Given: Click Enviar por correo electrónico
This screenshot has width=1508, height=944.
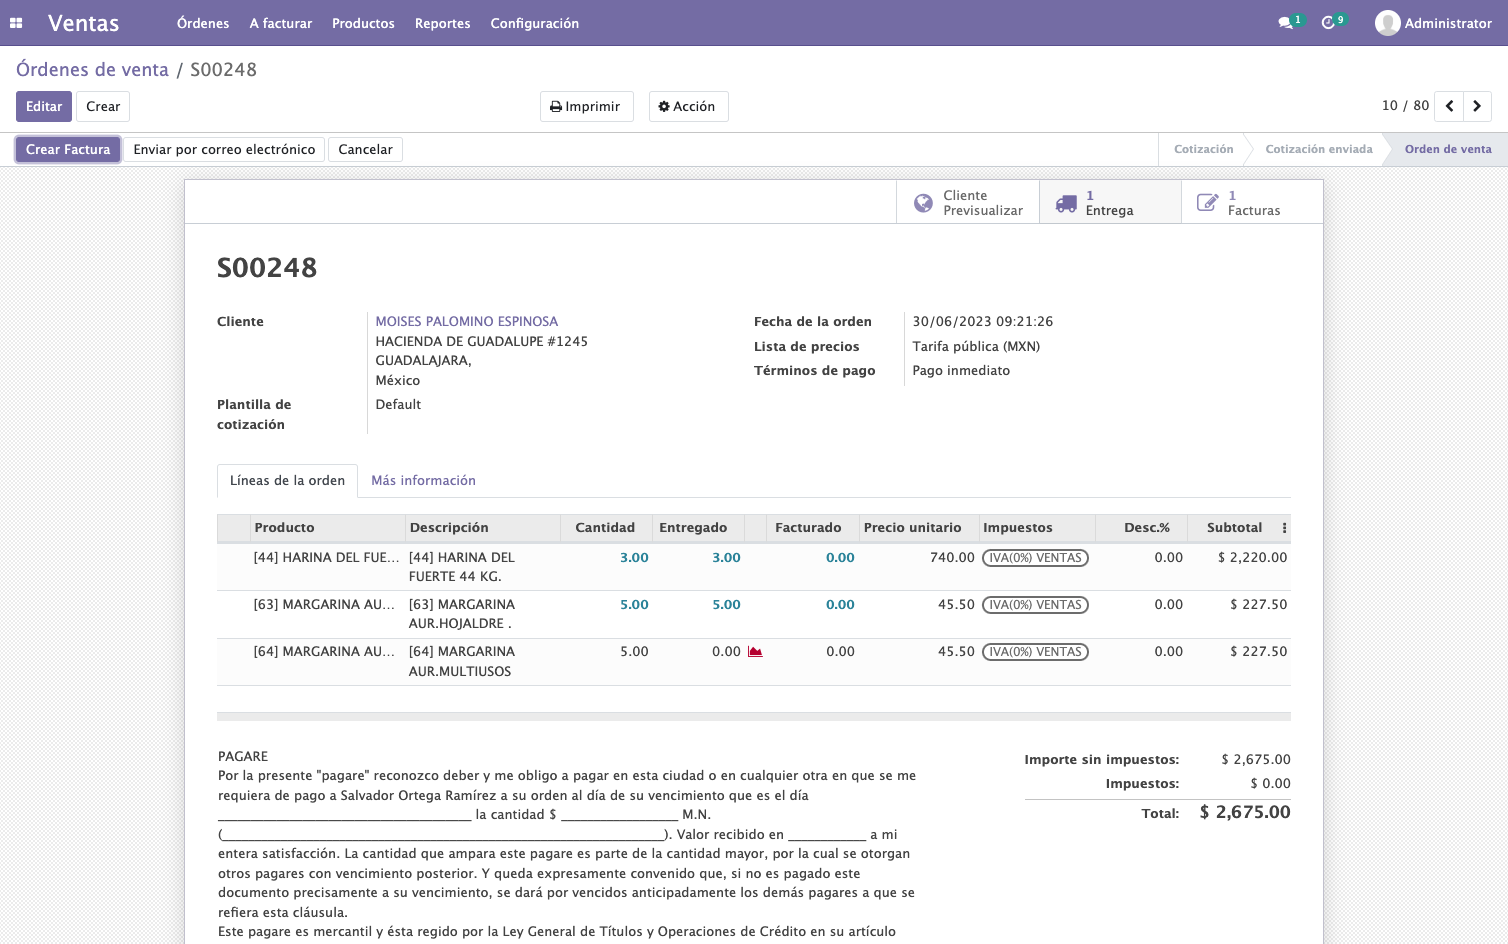Looking at the screenshot, I should (224, 150).
